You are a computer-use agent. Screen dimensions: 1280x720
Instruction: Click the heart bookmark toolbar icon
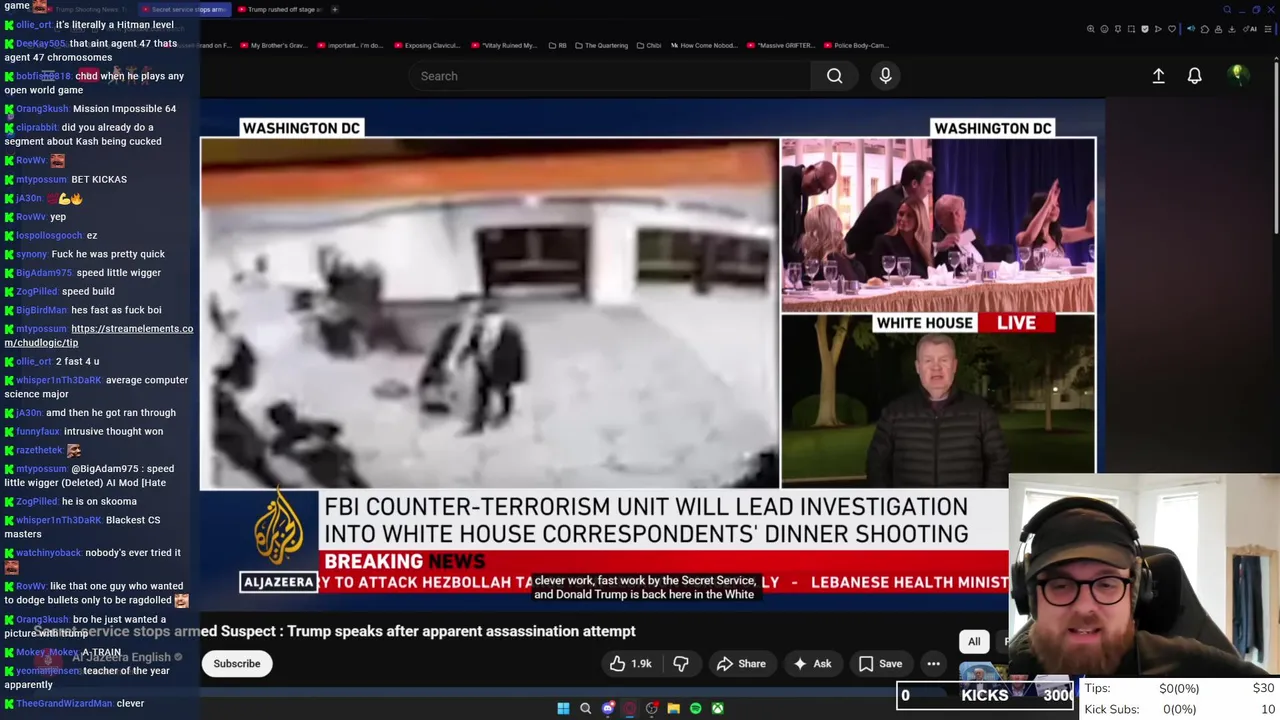(1172, 29)
